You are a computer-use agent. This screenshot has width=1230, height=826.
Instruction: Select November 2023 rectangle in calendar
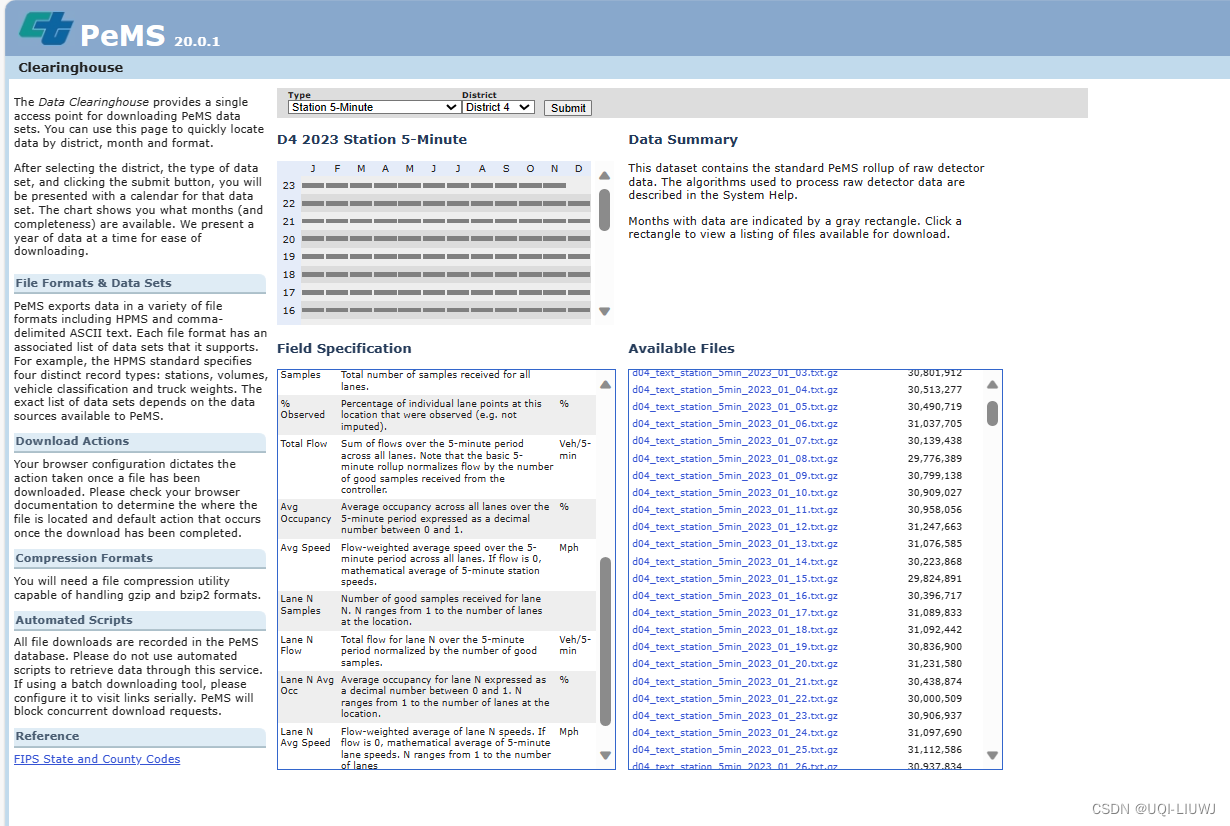(554, 185)
